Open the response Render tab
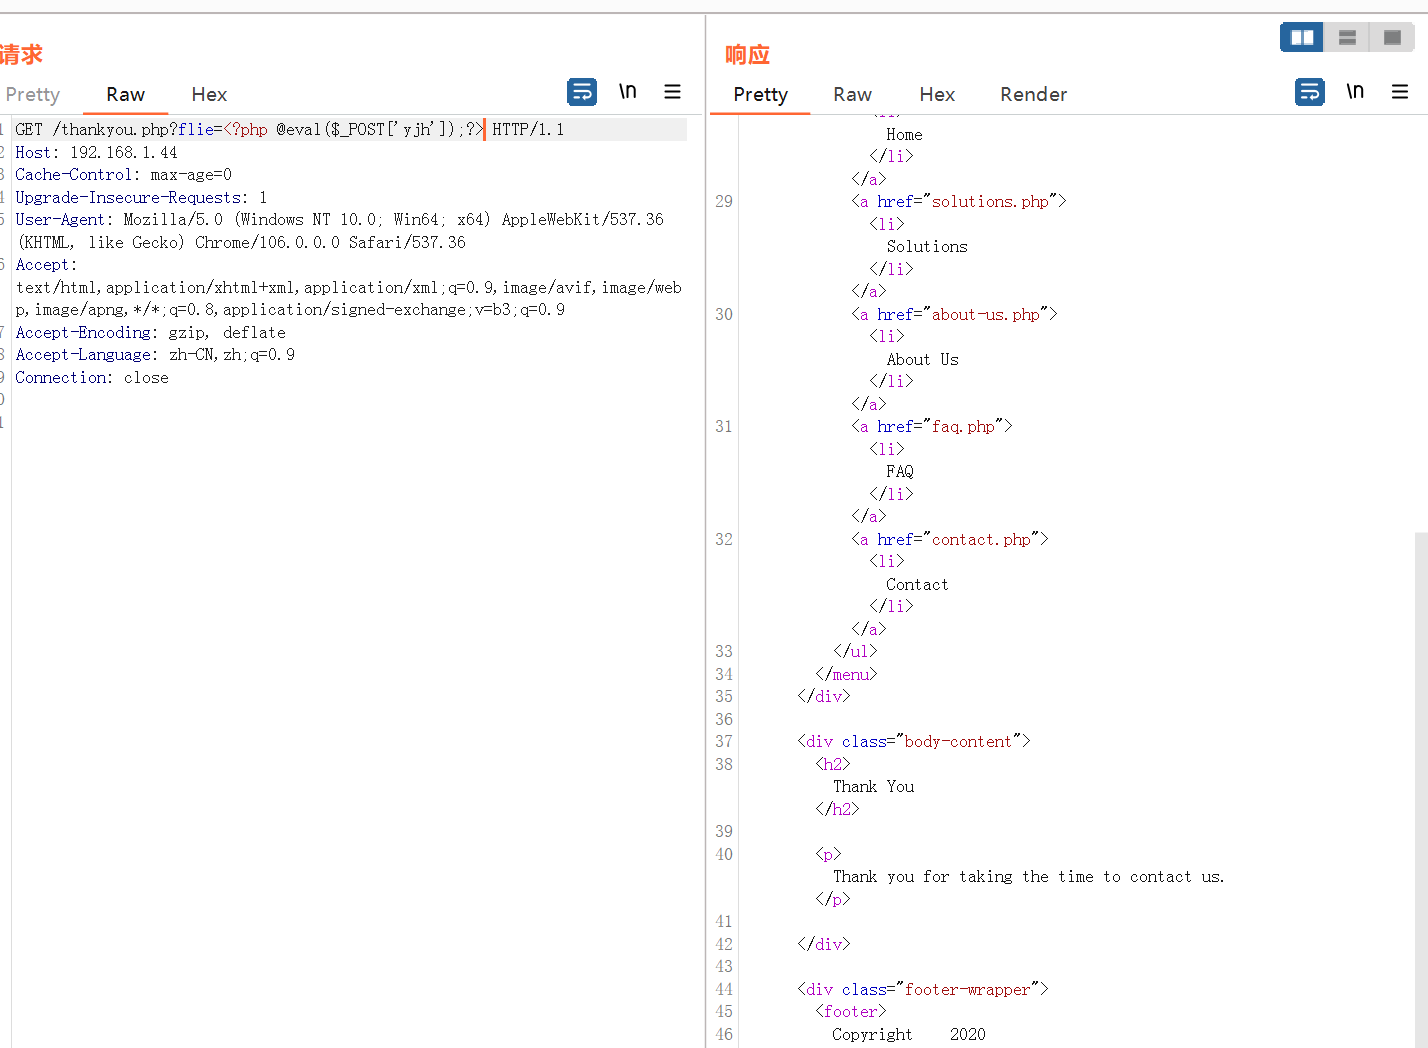This screenshot has height=1048, width=1428. (x=1033, y=94)
